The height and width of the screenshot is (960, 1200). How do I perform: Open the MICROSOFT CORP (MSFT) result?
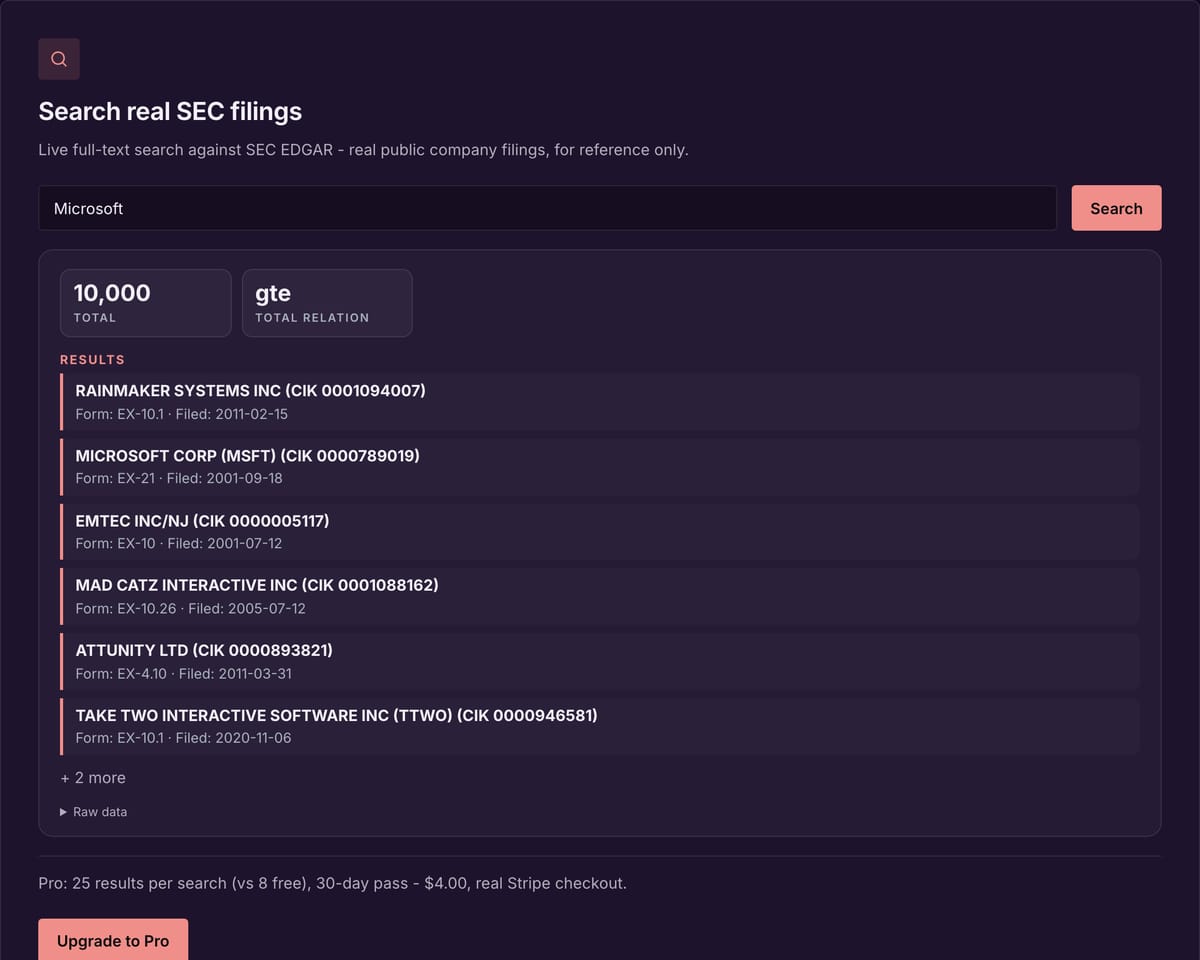(x=600, y=466)
